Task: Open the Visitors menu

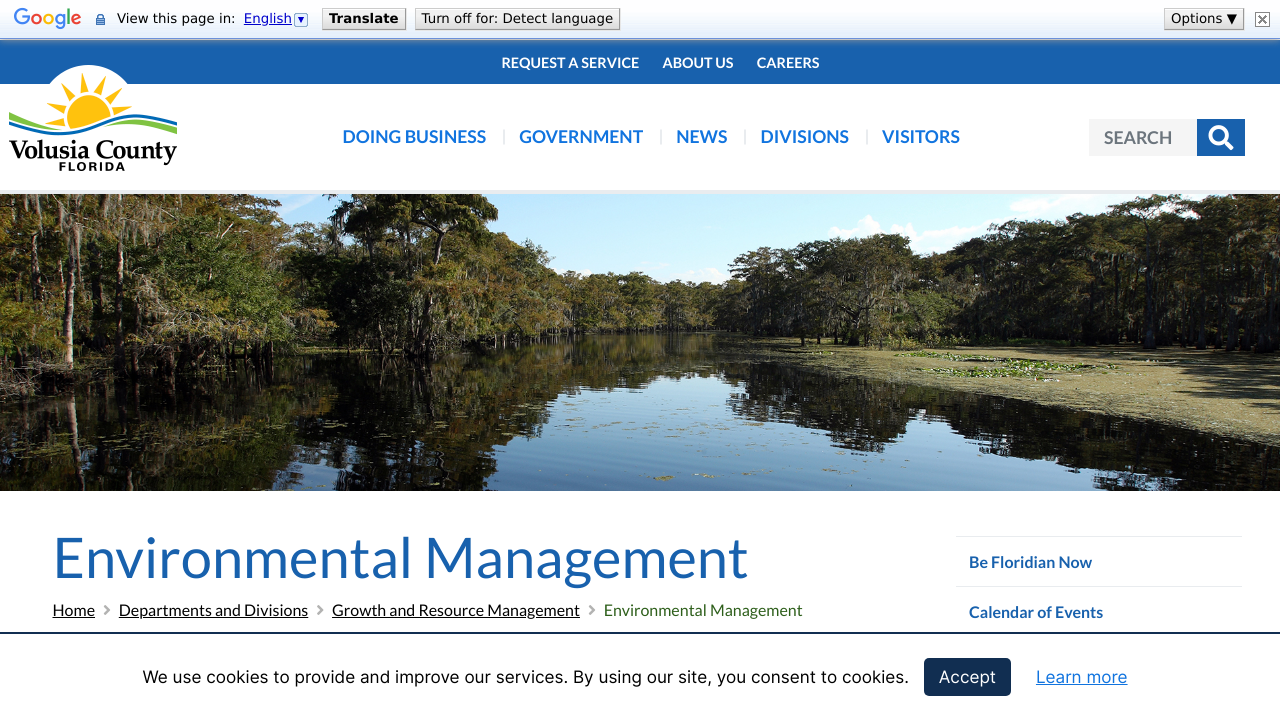Action: tap(920, 137)
